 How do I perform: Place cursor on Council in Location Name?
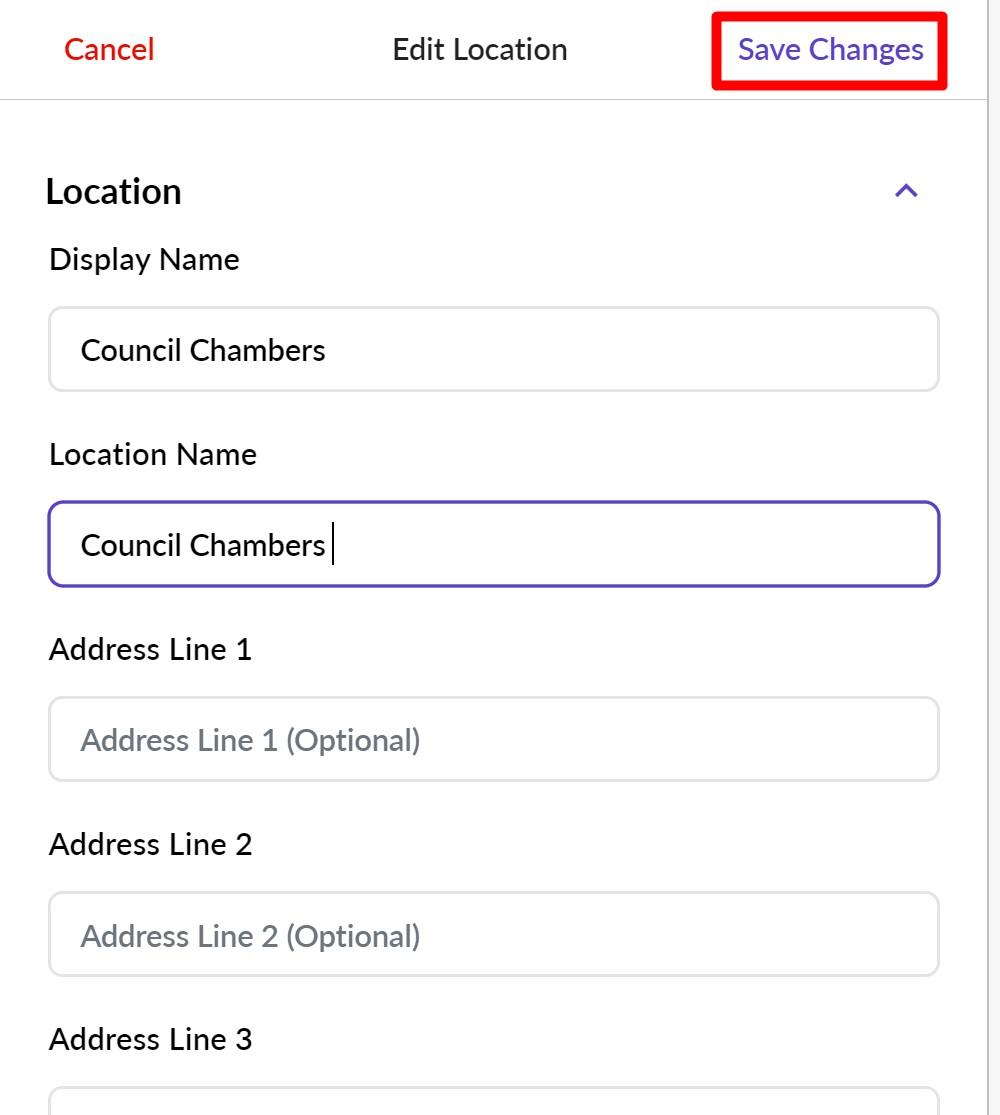[131, 545]
